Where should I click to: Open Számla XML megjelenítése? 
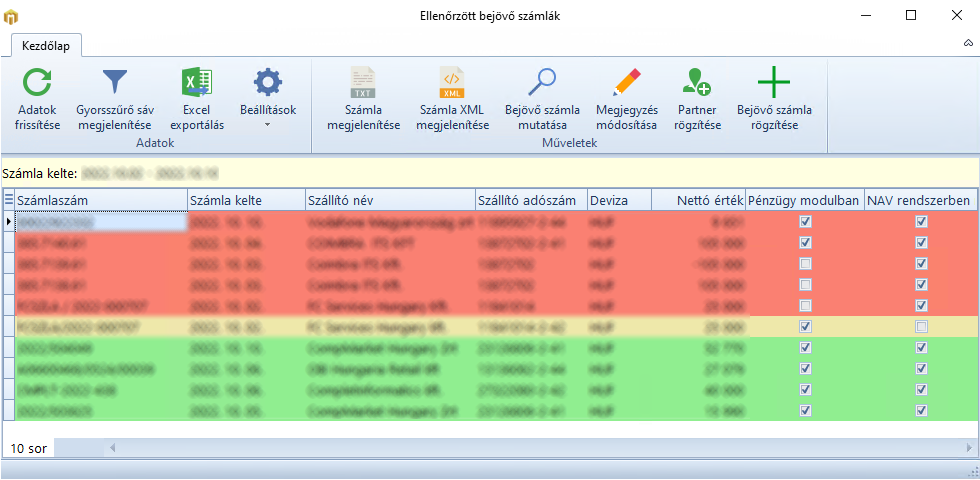452,83
